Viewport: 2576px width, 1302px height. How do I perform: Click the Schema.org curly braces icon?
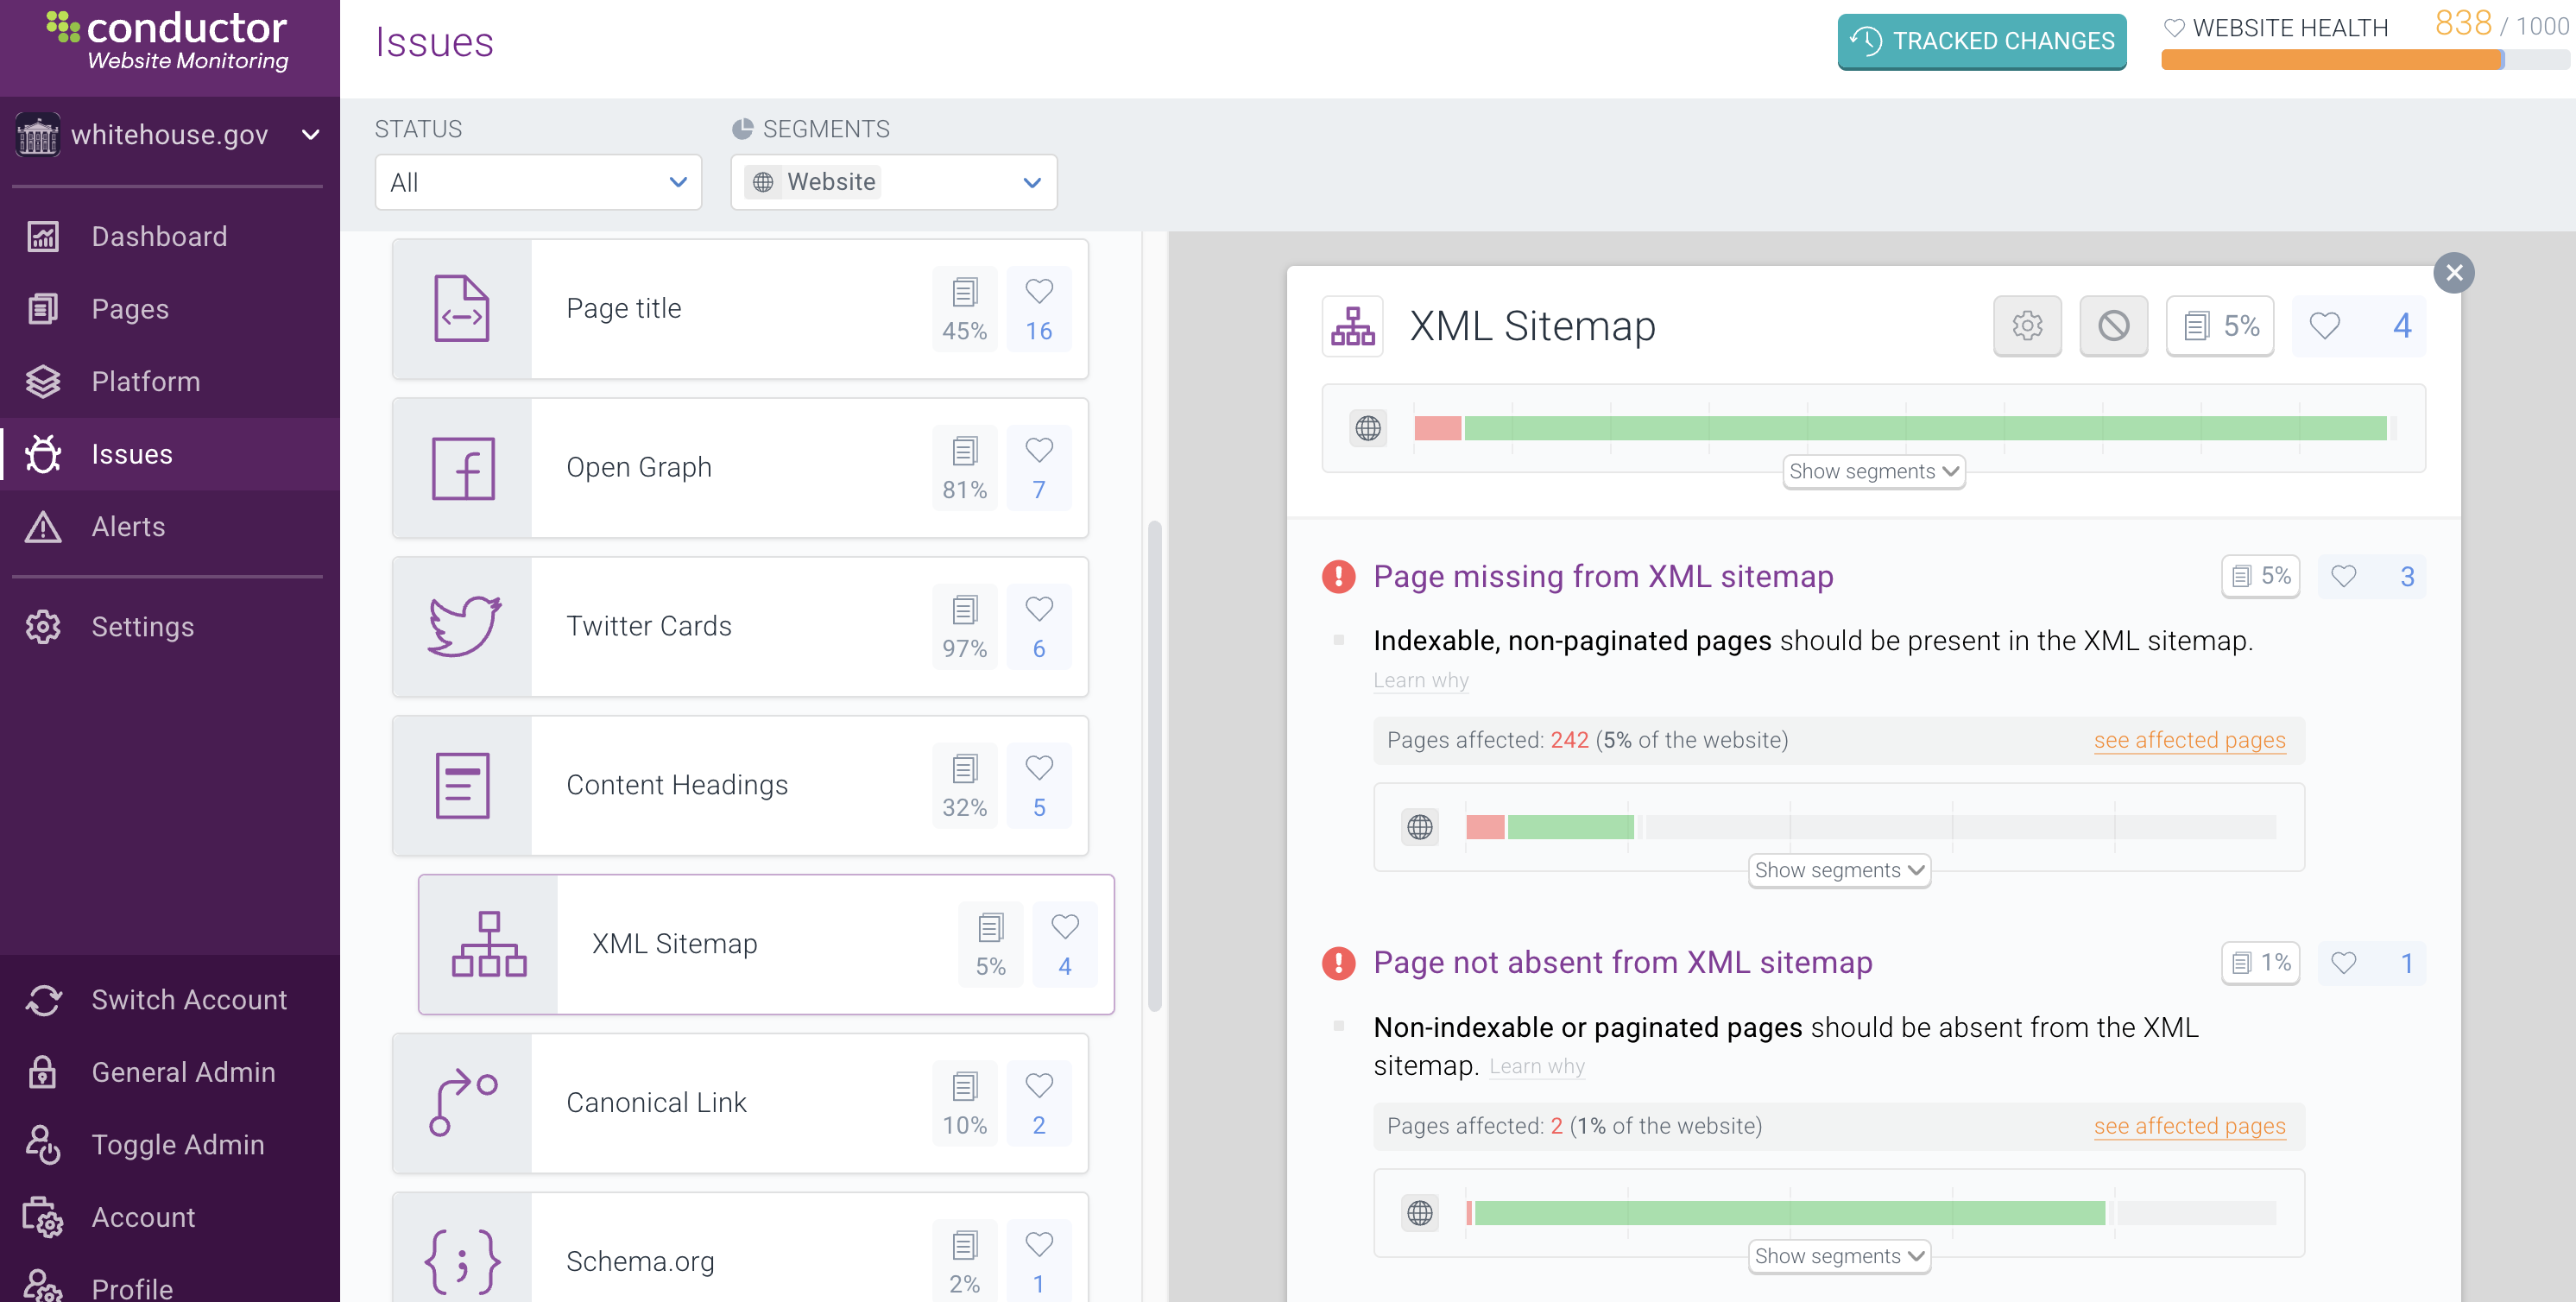pyautogui.click(x=463, y=1261)
